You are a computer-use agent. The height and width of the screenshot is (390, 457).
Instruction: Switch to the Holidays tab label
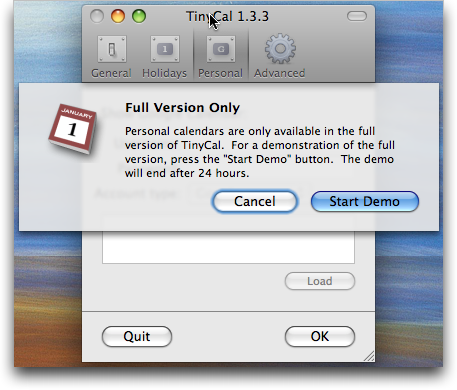164,73
